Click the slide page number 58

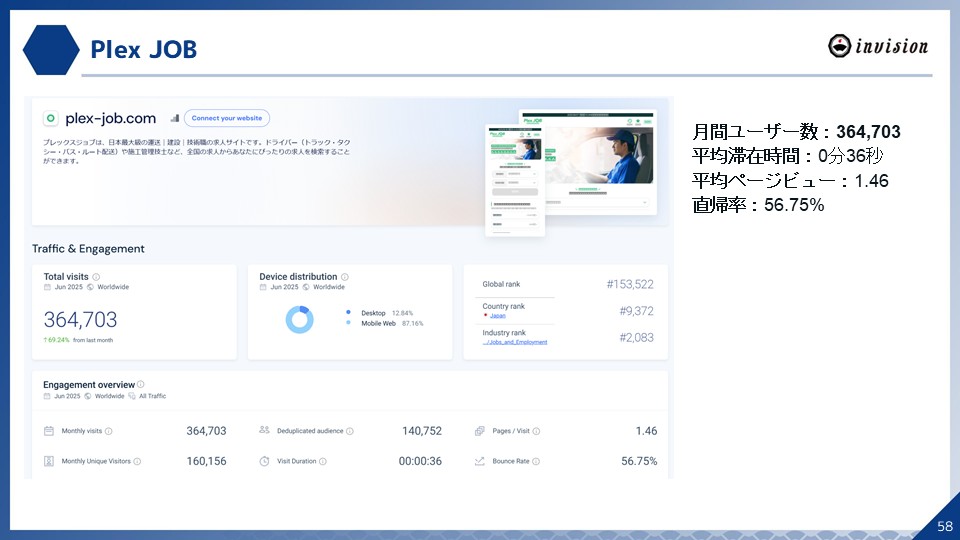[x=945, y=526]
